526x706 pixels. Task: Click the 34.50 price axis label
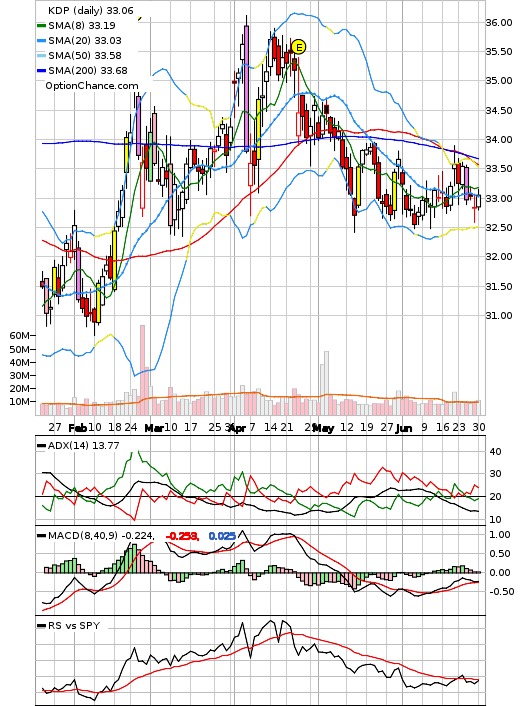(x=499, y=111)
